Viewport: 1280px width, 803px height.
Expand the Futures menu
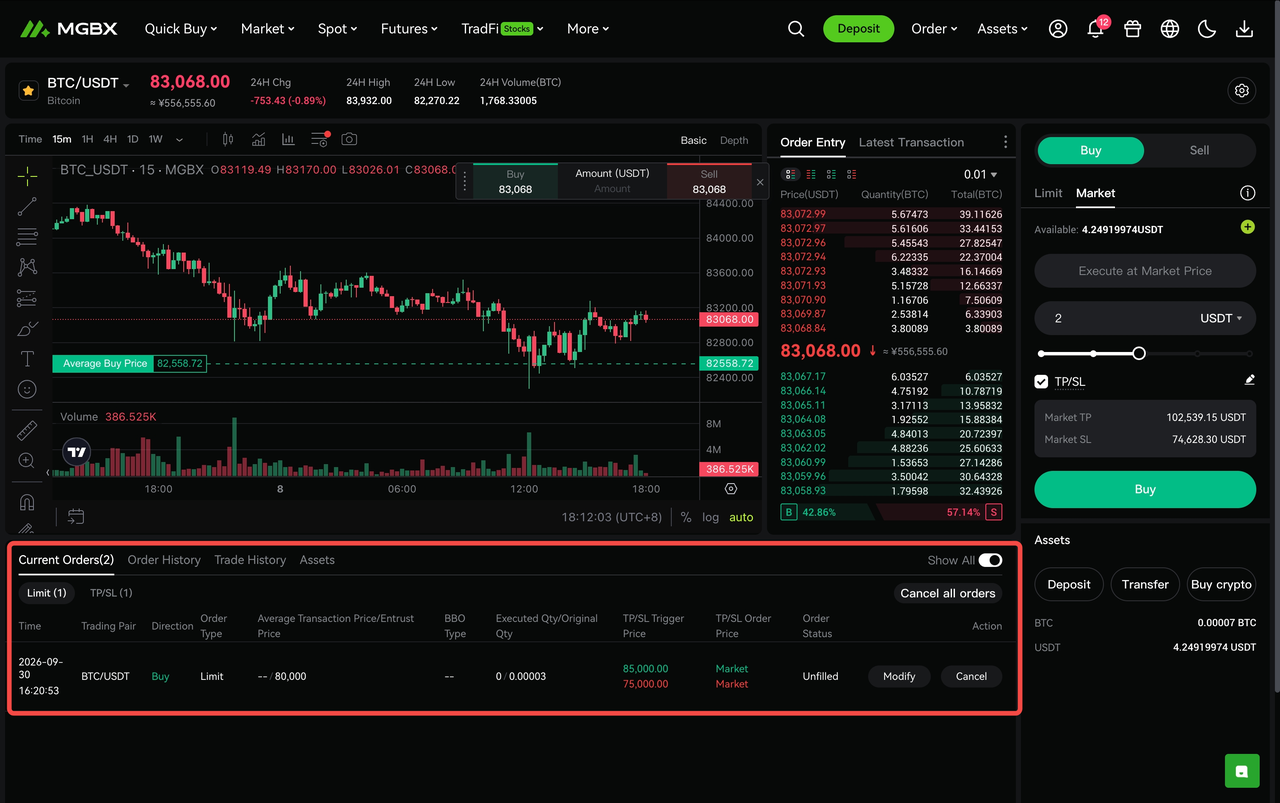click(409, 29)
